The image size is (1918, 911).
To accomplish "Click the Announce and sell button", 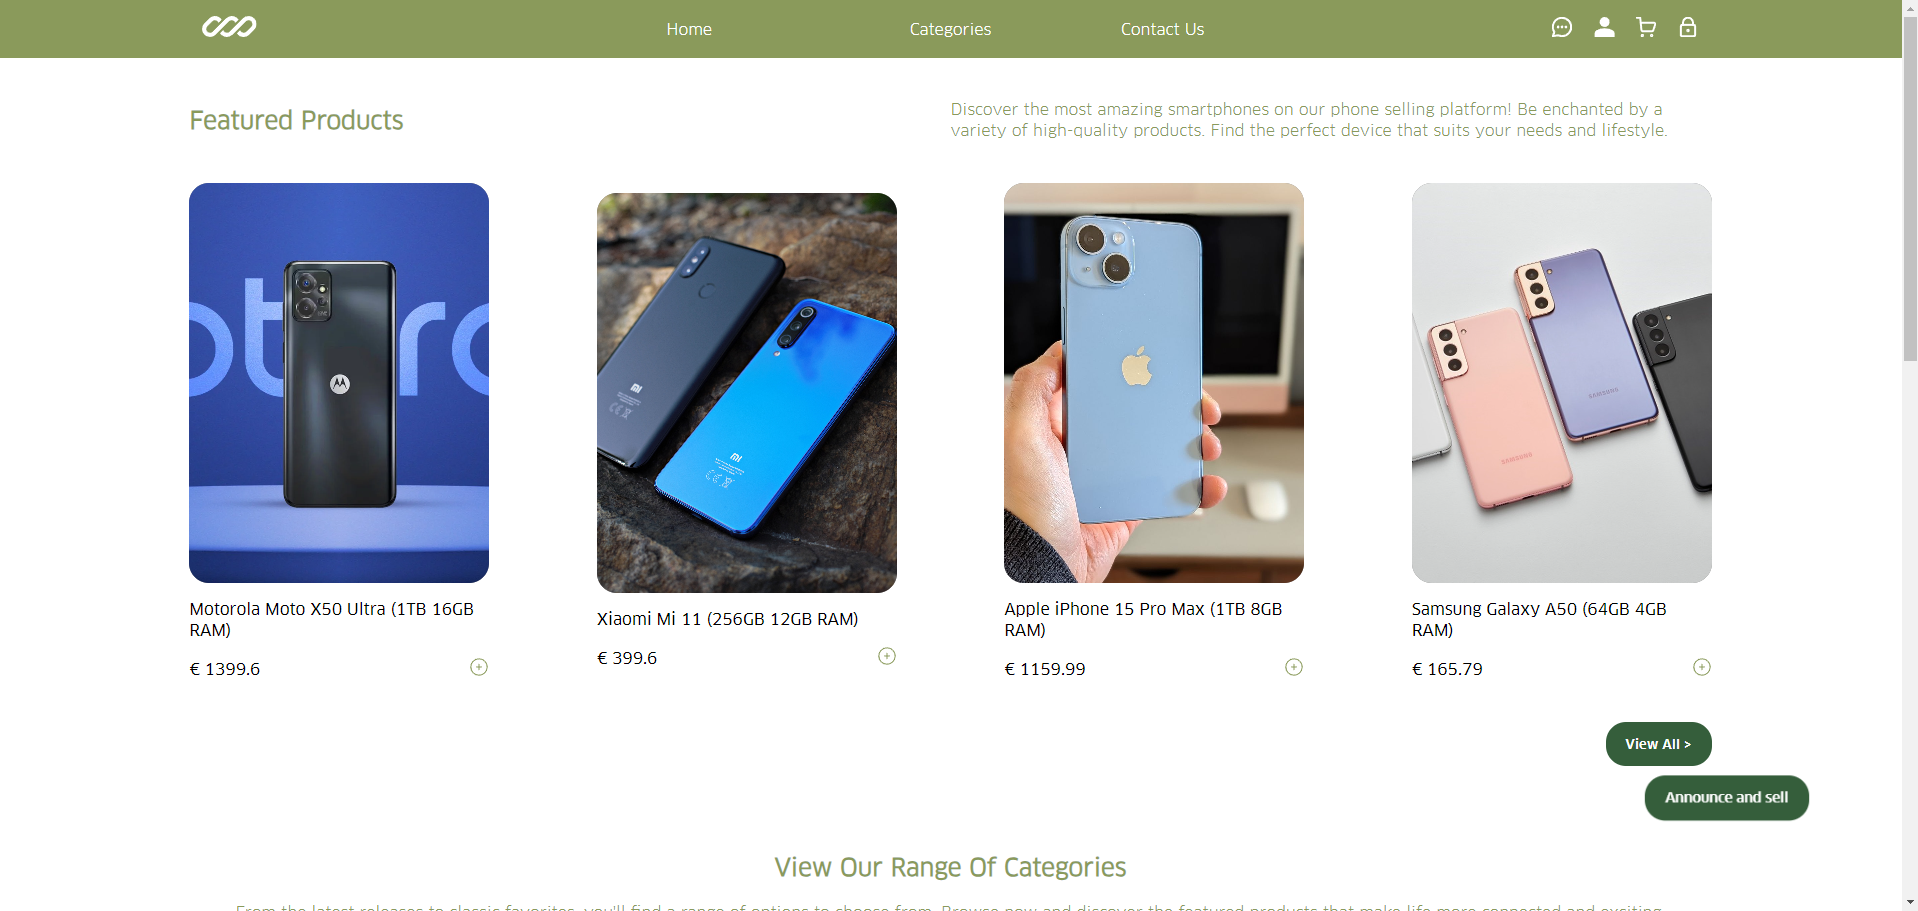I will coord(1726,798).
